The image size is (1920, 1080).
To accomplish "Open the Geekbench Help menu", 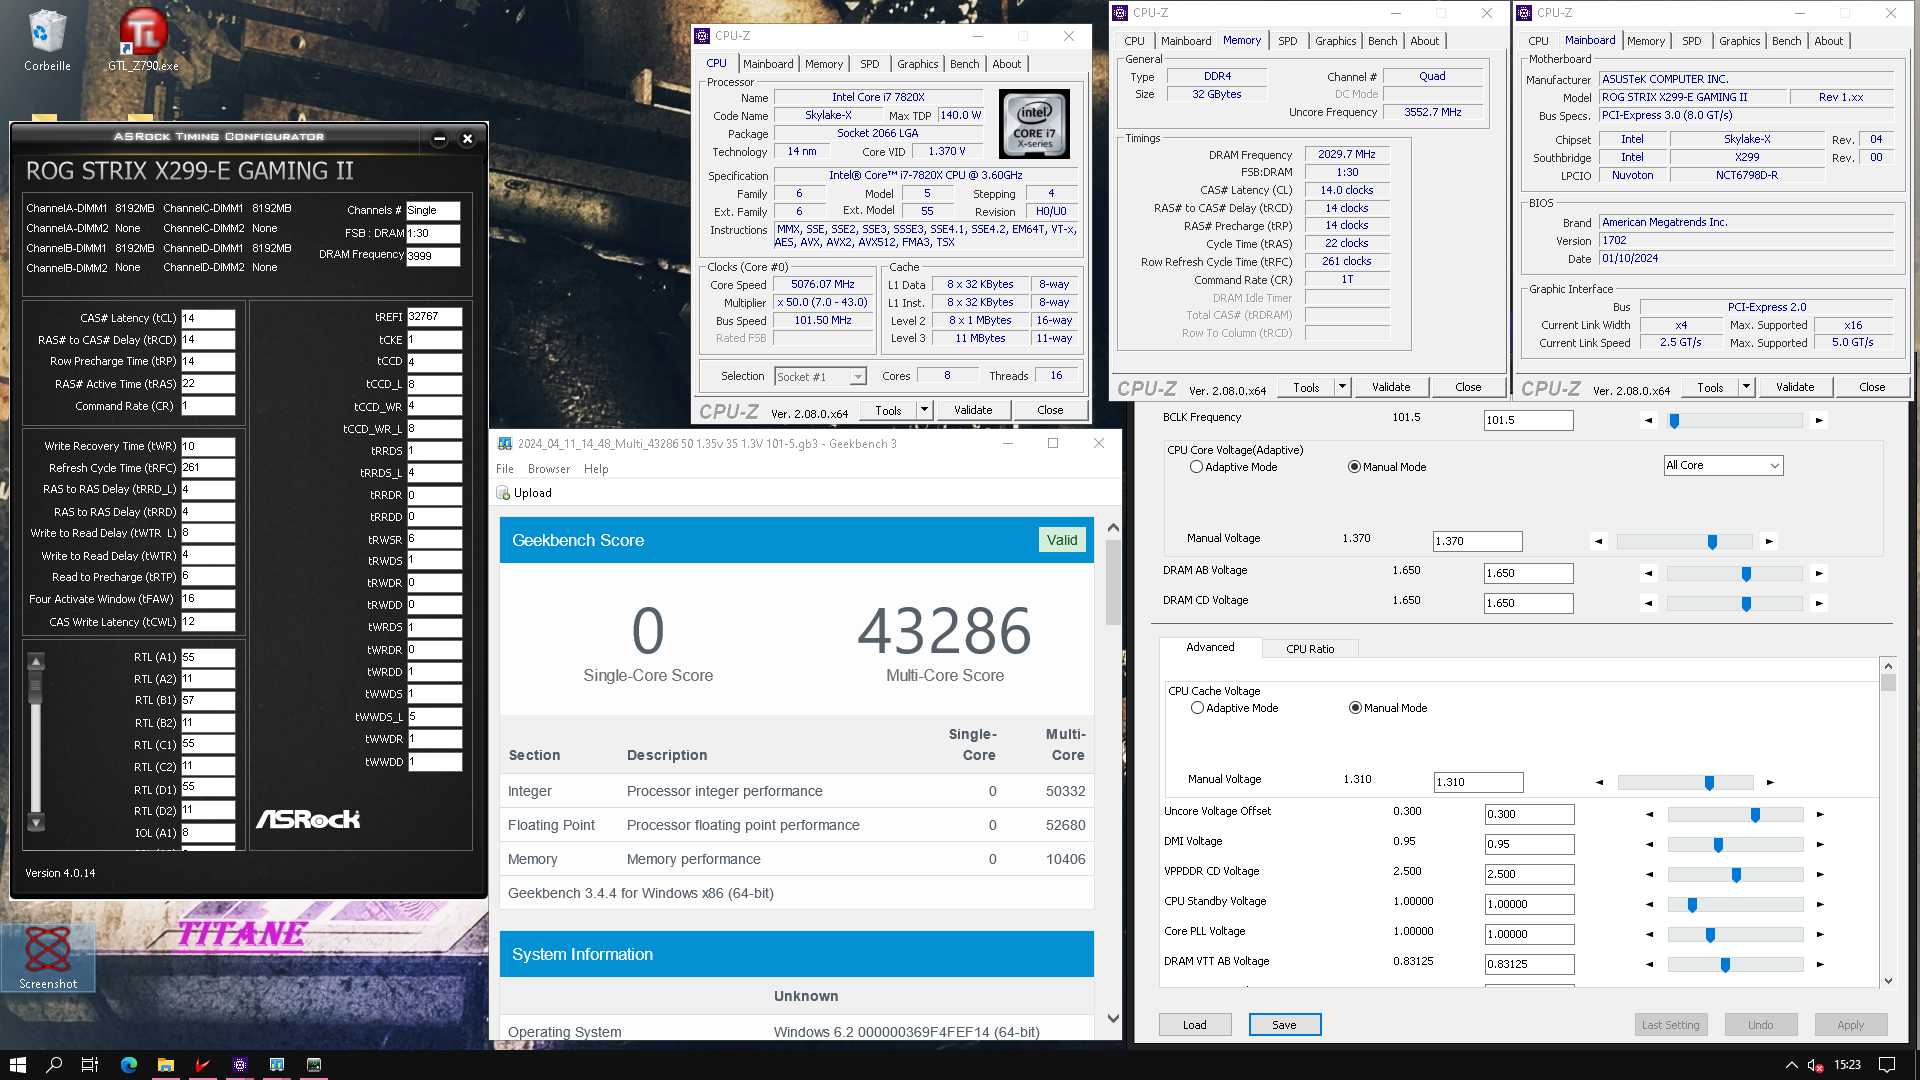I will pyautogui.click(x=596, y=469).
